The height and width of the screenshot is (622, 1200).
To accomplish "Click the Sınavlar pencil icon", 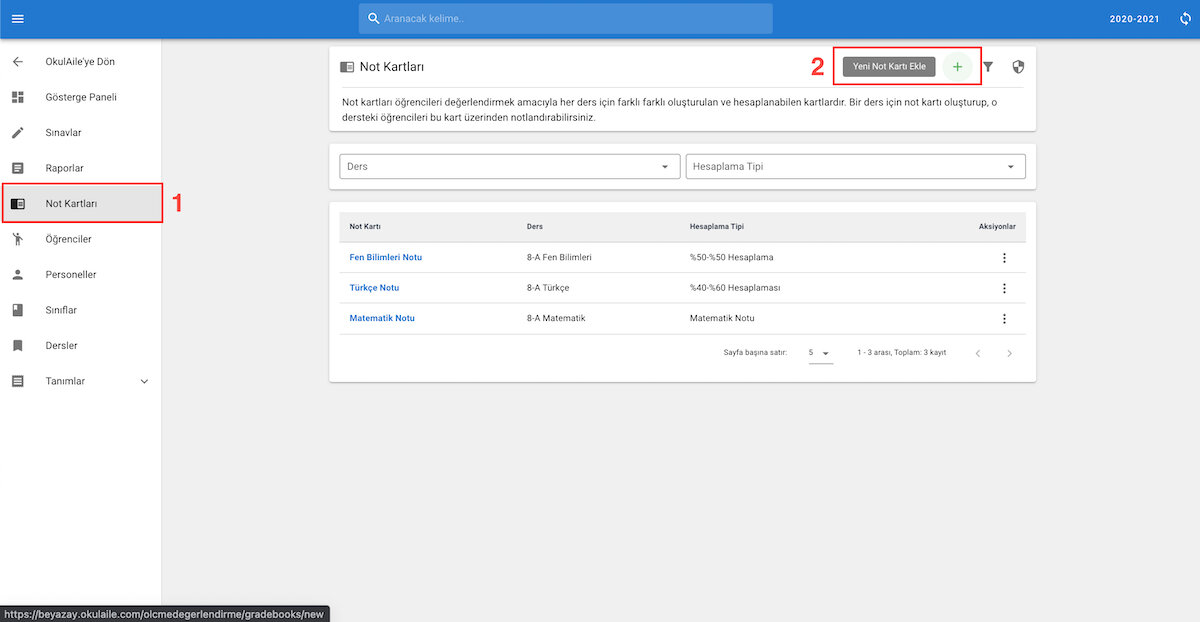I will pos(17,133).
